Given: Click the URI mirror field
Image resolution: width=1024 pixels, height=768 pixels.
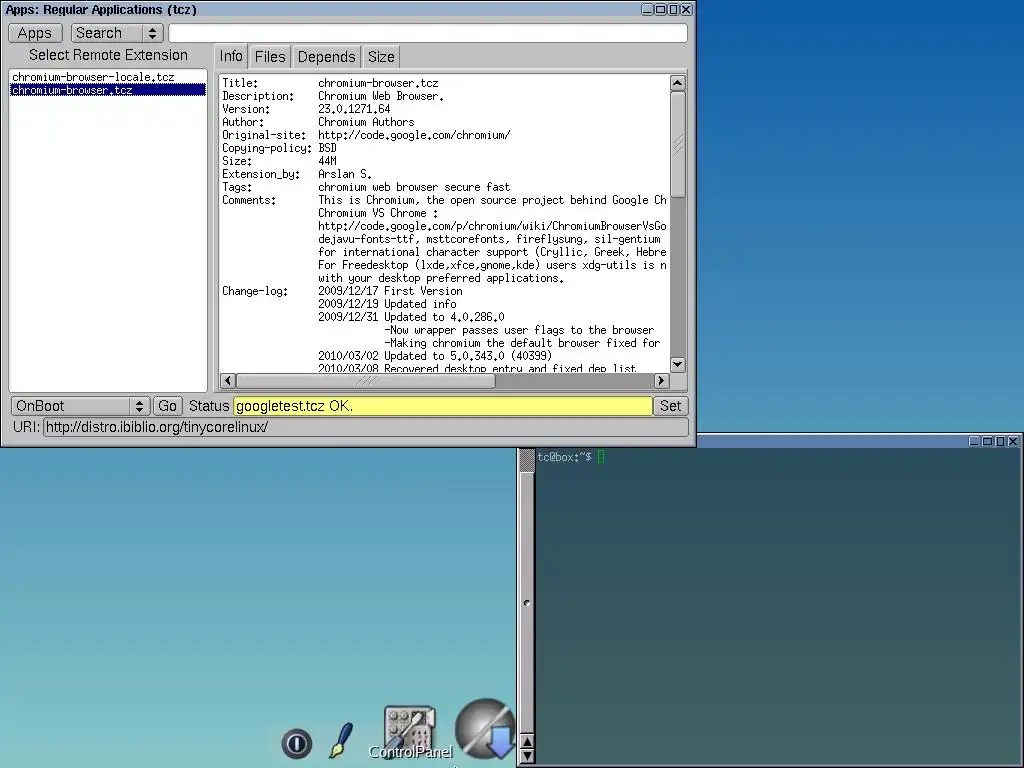Looking at the screenshot, I should coord(365,427).
